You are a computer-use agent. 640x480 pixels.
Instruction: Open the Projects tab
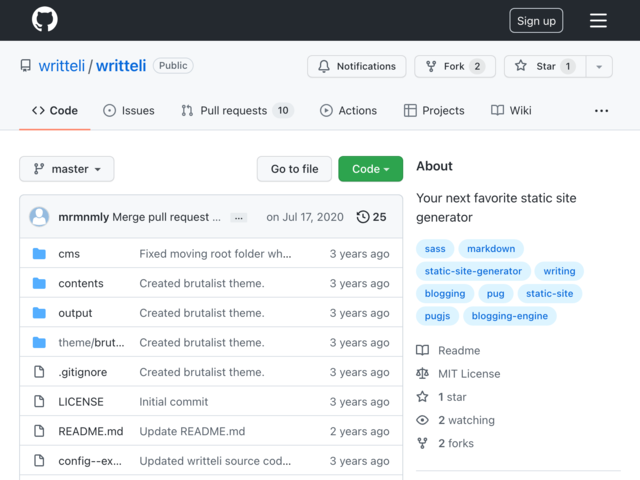click(434, 111)
